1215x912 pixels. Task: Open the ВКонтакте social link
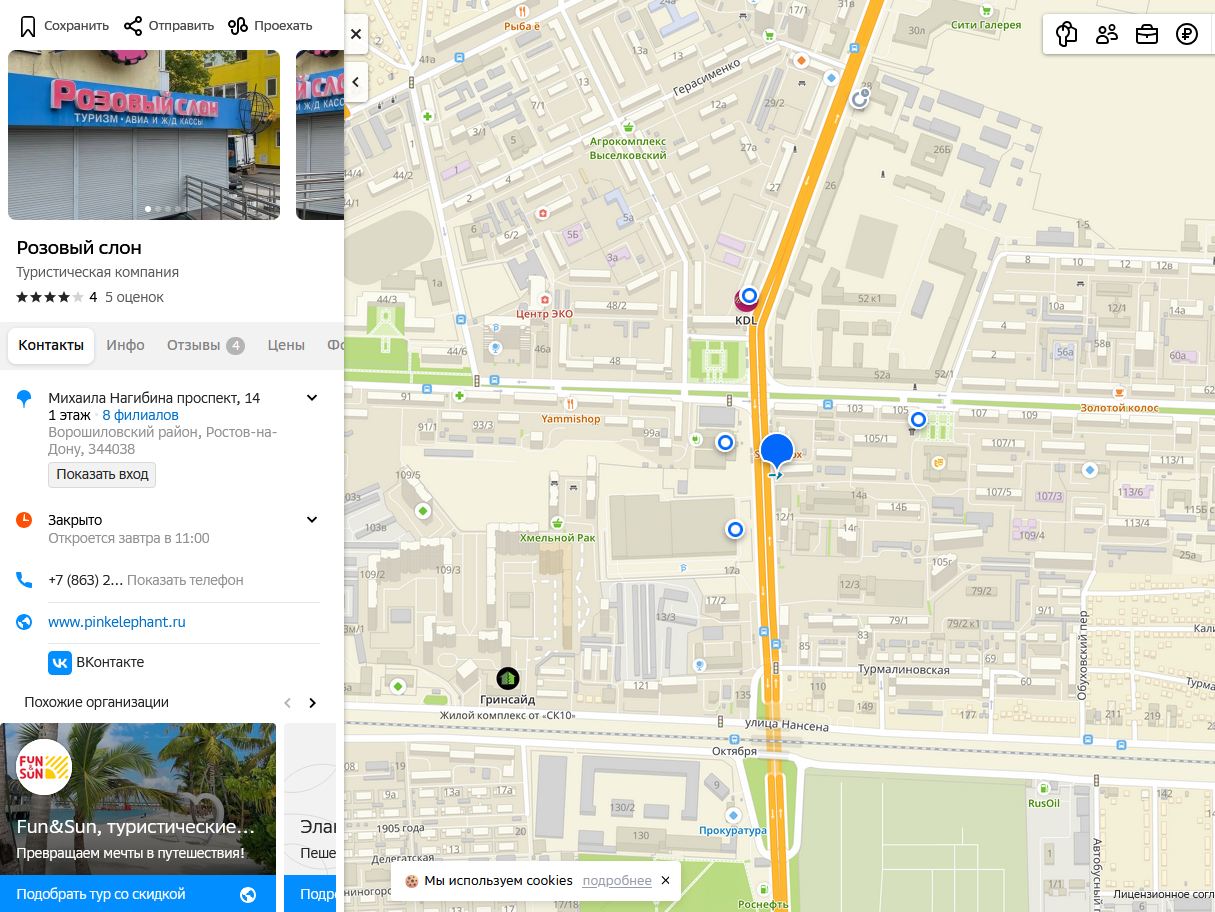(110, 662)
